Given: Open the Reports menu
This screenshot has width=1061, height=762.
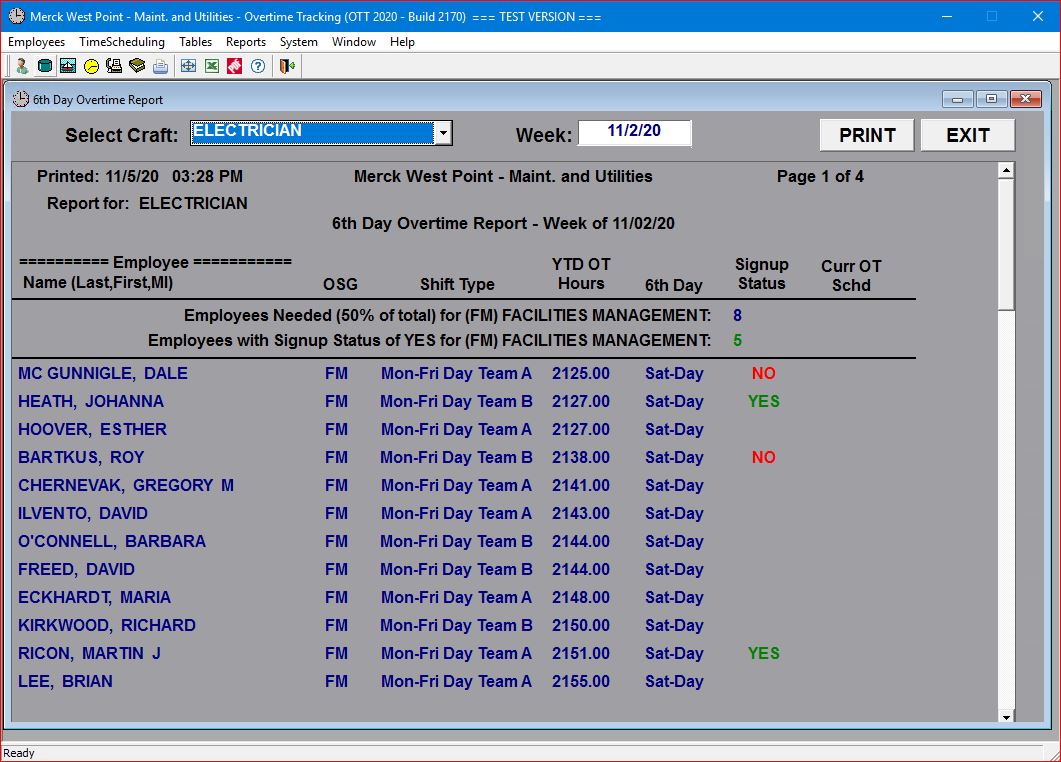Looking at the screenshot, I should pos(245,42).
